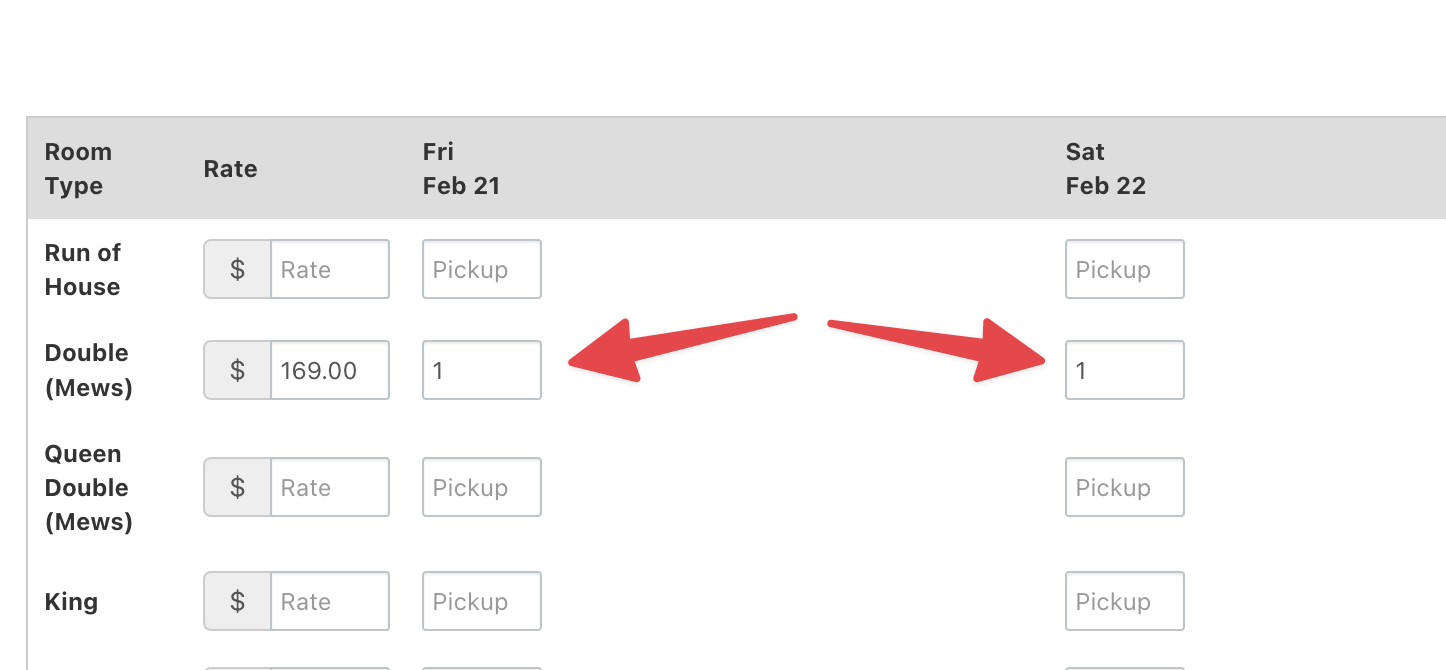Click Queen Double (Mews) Saturday Pickup field

coord(1124,487)
